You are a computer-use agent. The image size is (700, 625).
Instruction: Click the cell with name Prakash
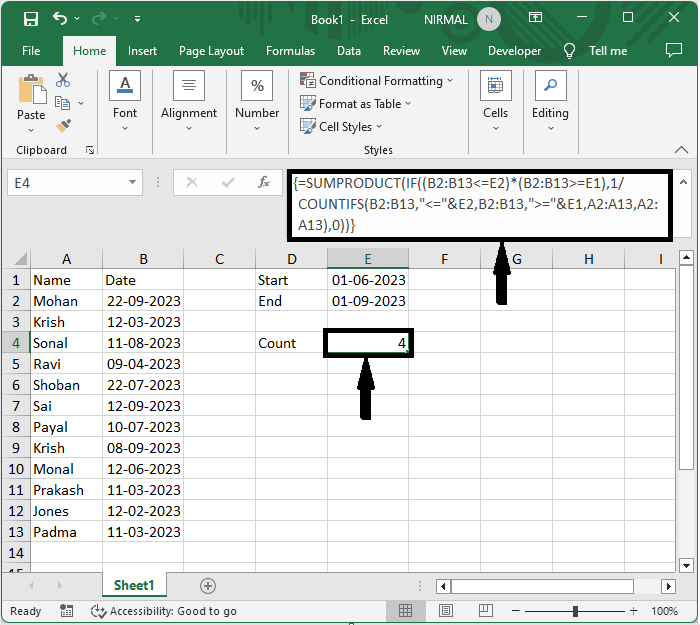coord(66,490)
